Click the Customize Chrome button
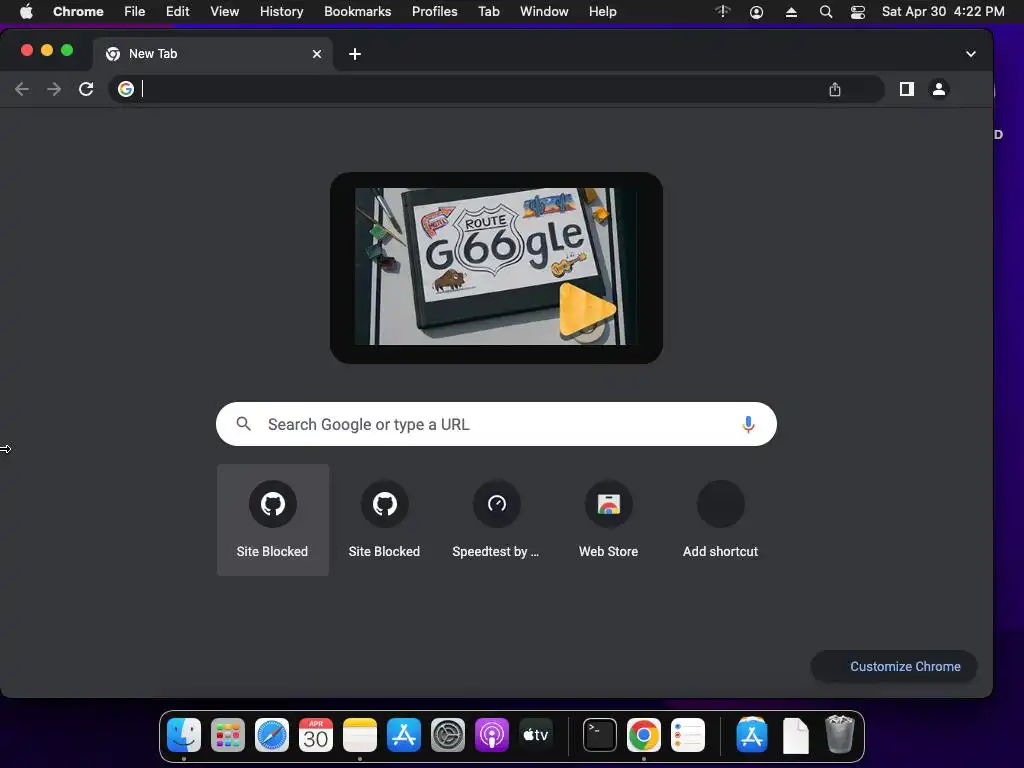Viewport: 1024px width, 768px height. (x=894, y=666)
